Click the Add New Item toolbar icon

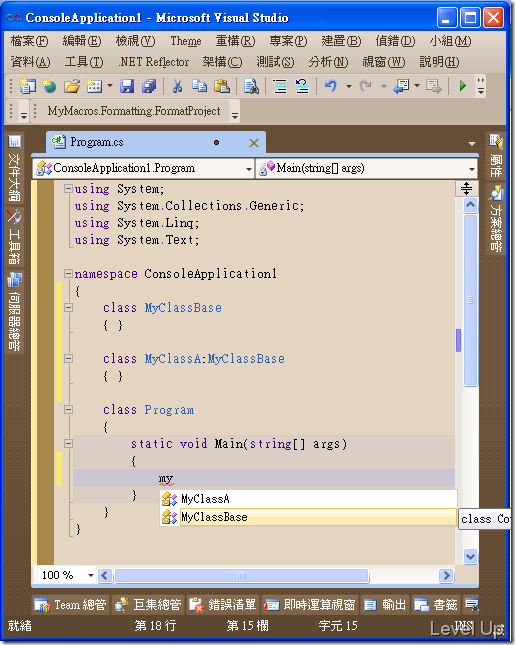click(x=94, y=86)
